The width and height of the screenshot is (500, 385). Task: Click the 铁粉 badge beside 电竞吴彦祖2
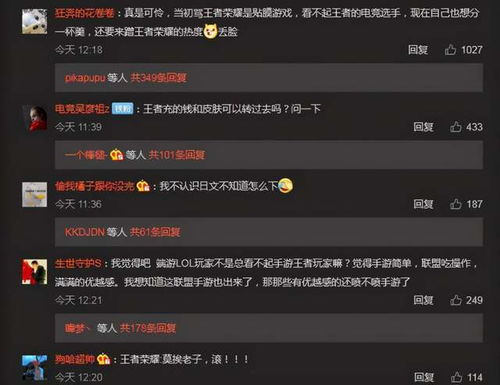(x=122, y=108)
